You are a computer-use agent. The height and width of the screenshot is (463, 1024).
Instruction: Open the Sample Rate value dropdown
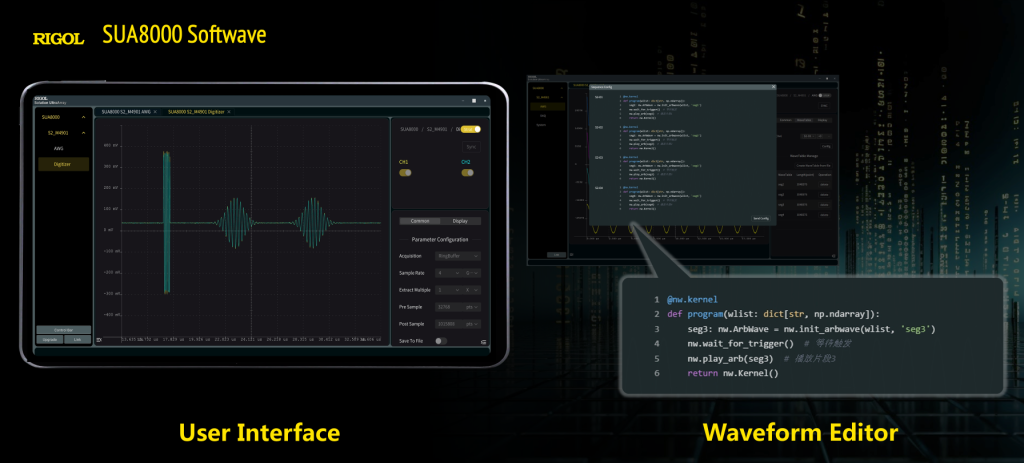point(449,272)
